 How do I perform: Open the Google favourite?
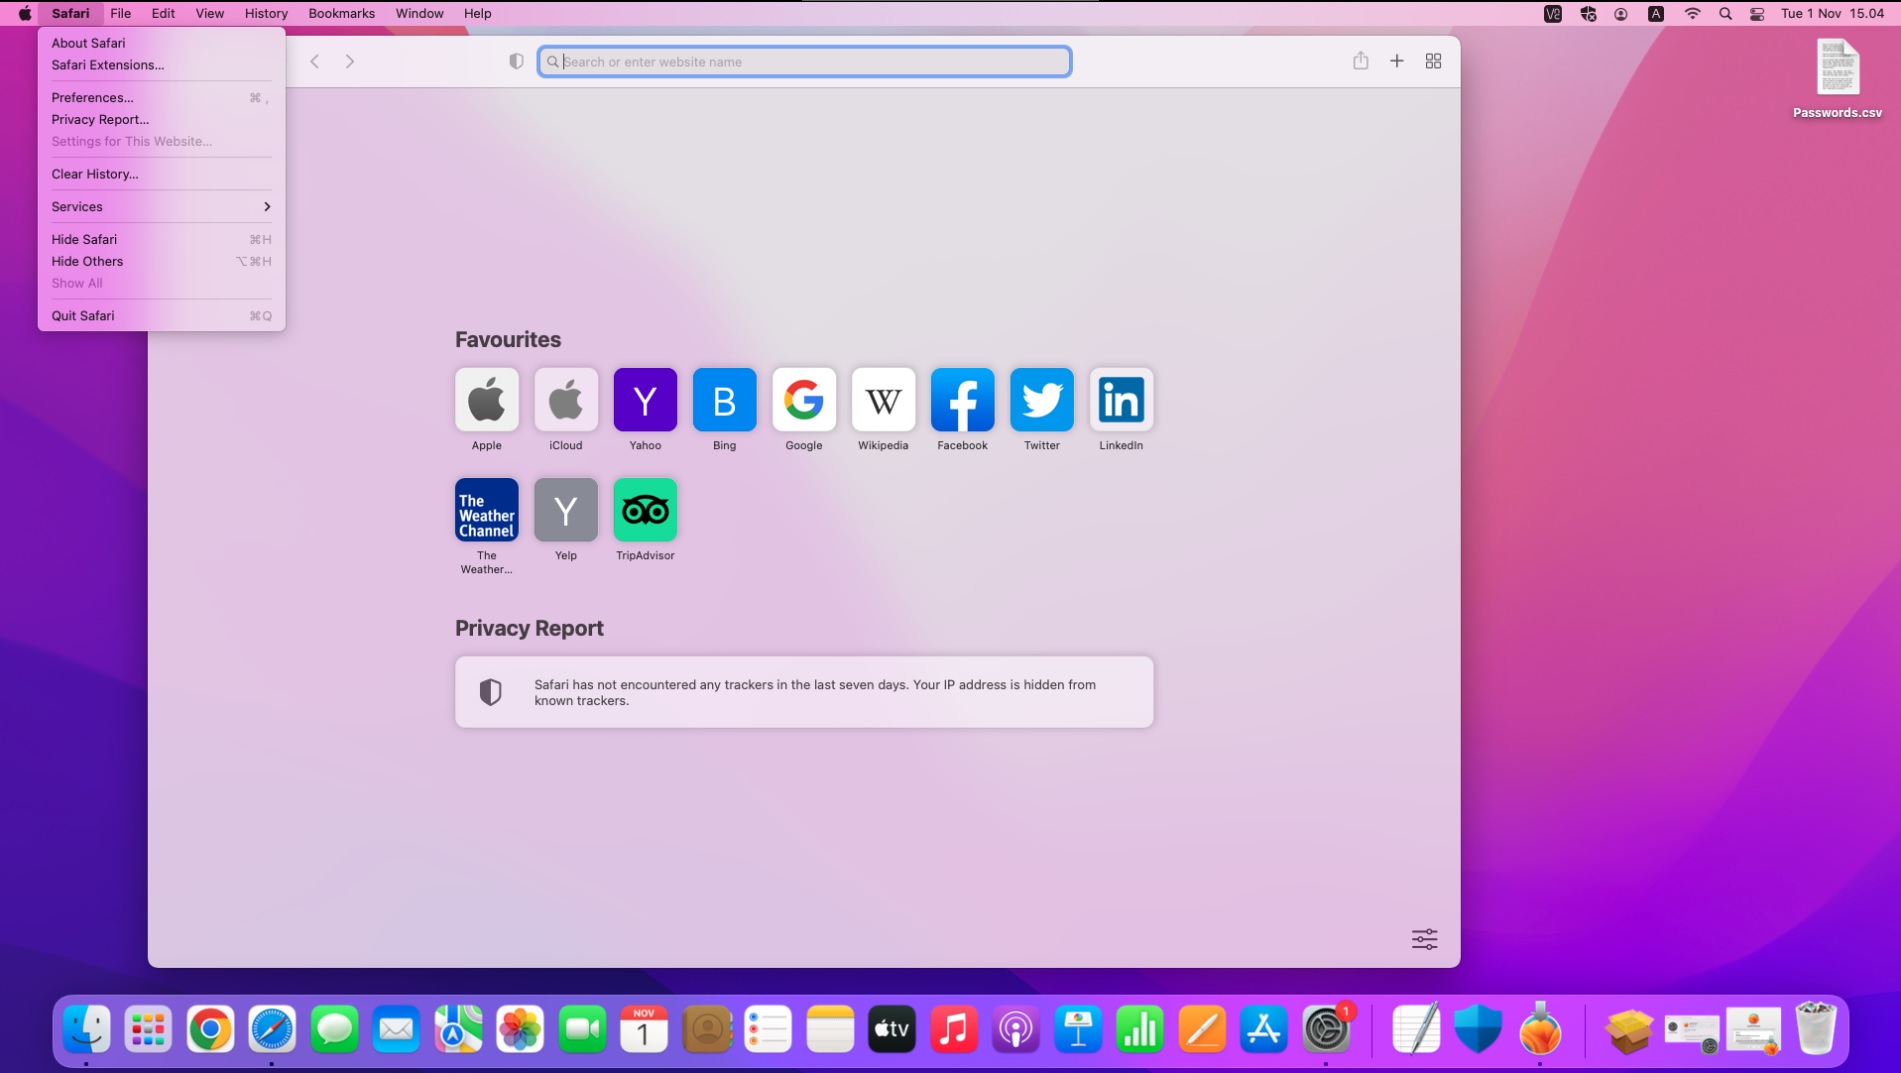point(804,400)
